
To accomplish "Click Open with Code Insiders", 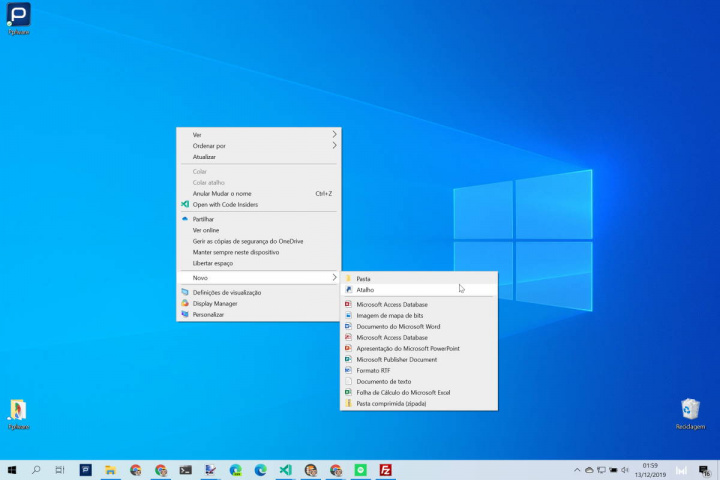I will point(225,204).
